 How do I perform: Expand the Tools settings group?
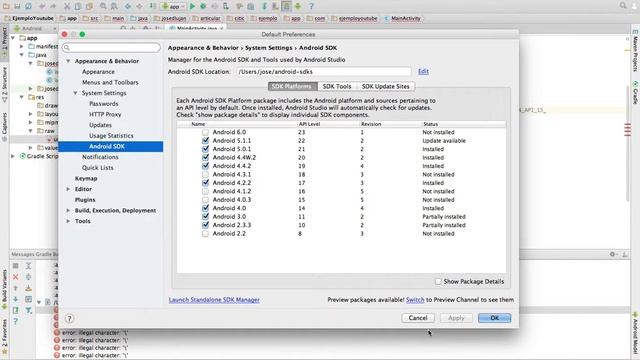coord(68,221)
